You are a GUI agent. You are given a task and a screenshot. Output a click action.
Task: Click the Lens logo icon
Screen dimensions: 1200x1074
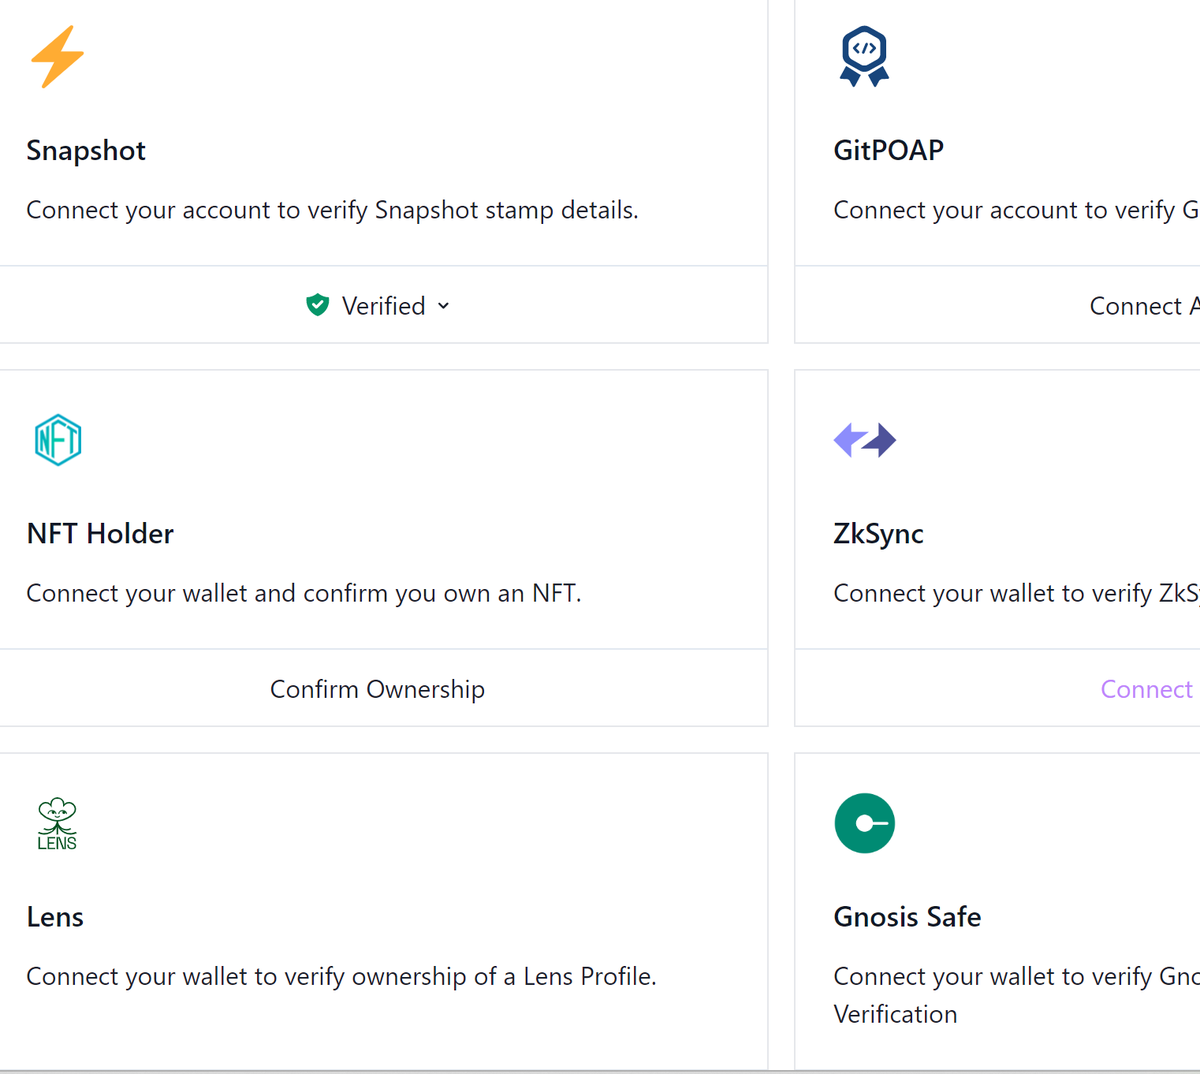[57, 824]
